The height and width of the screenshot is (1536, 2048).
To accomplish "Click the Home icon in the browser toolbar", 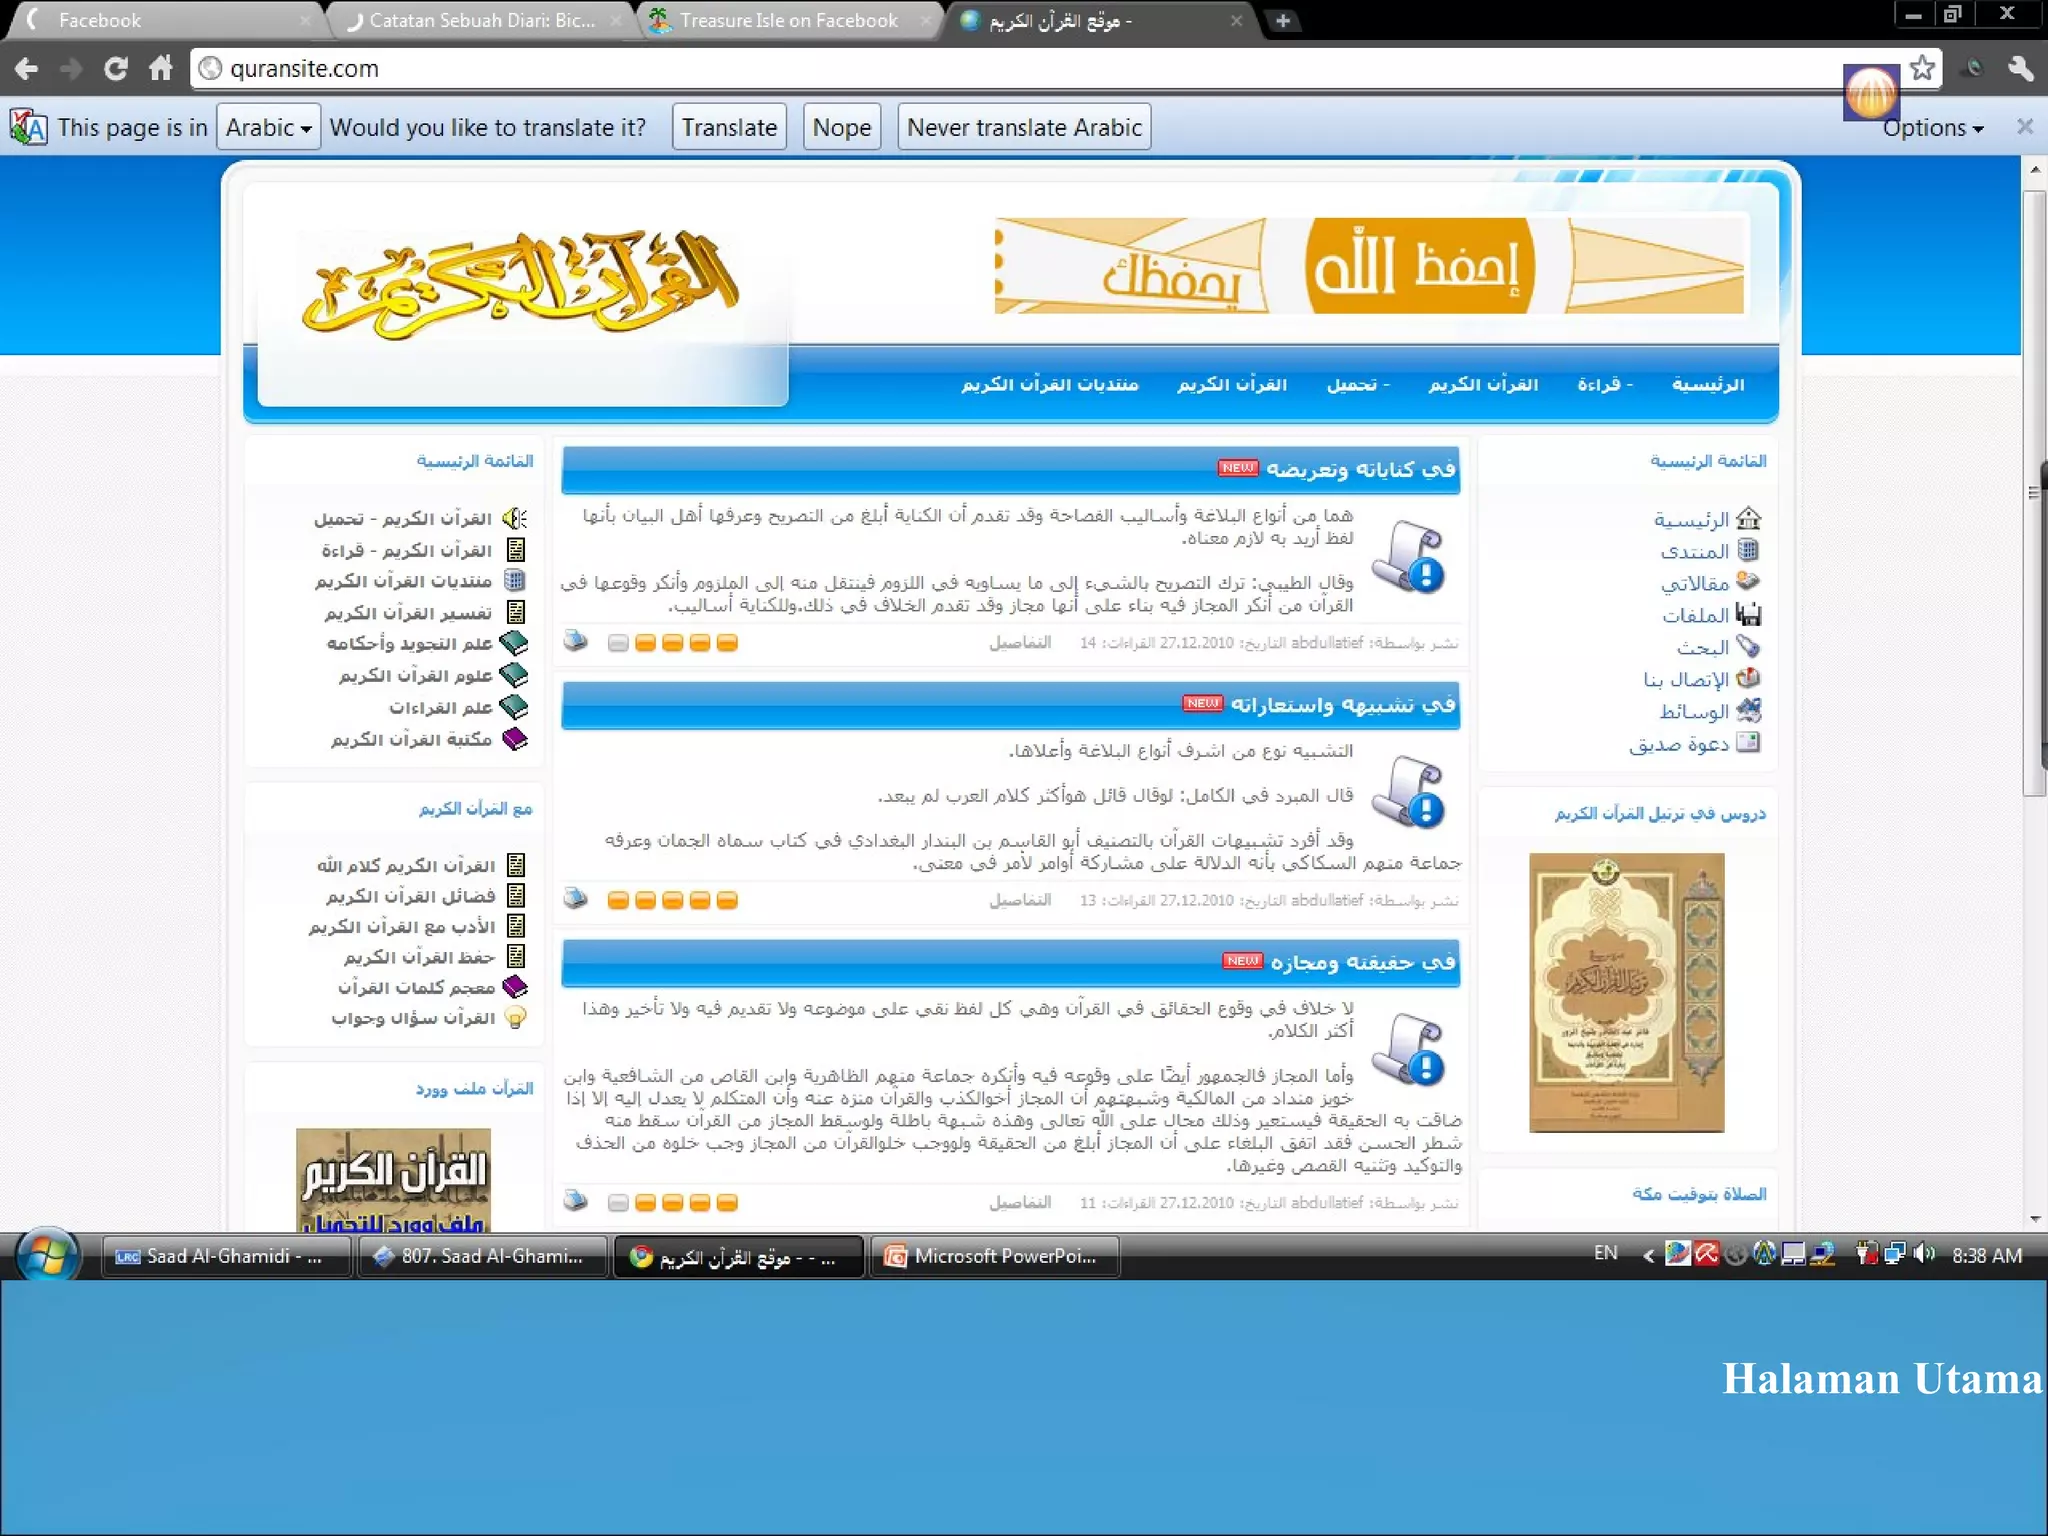I will 161,68.
